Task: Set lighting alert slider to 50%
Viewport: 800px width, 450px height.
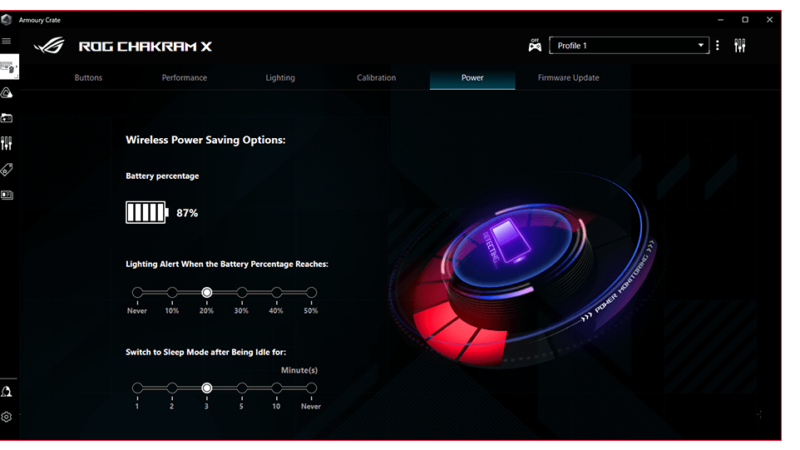Action: (311, 293)
